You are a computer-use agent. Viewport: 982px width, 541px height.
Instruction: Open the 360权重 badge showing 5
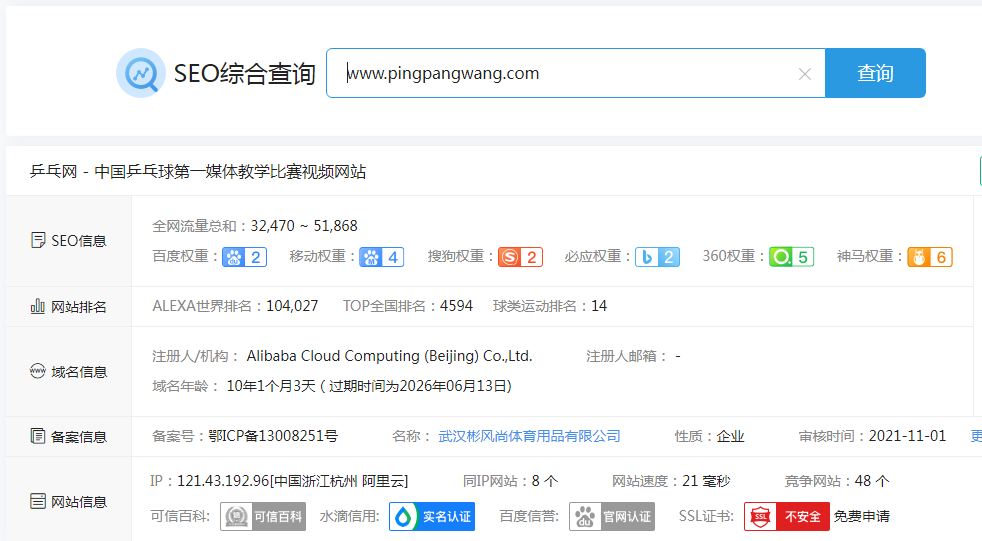coord(792,257)
